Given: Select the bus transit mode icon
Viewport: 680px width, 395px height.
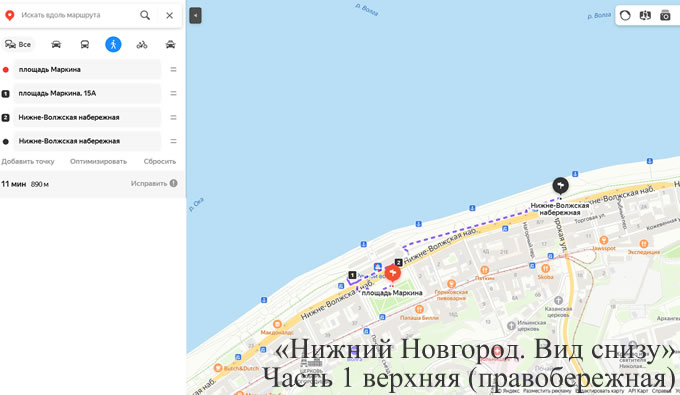Looking at the screenshot, I should click(85, 44).
